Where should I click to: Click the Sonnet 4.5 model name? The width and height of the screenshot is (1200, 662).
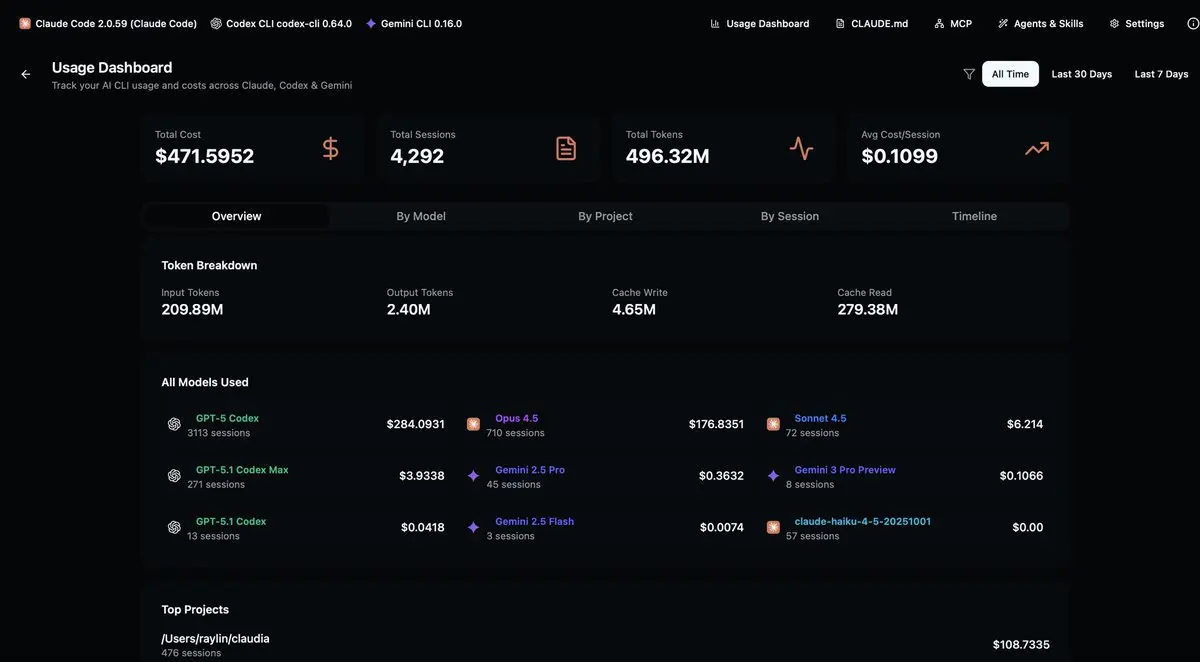tap(820, 418)
